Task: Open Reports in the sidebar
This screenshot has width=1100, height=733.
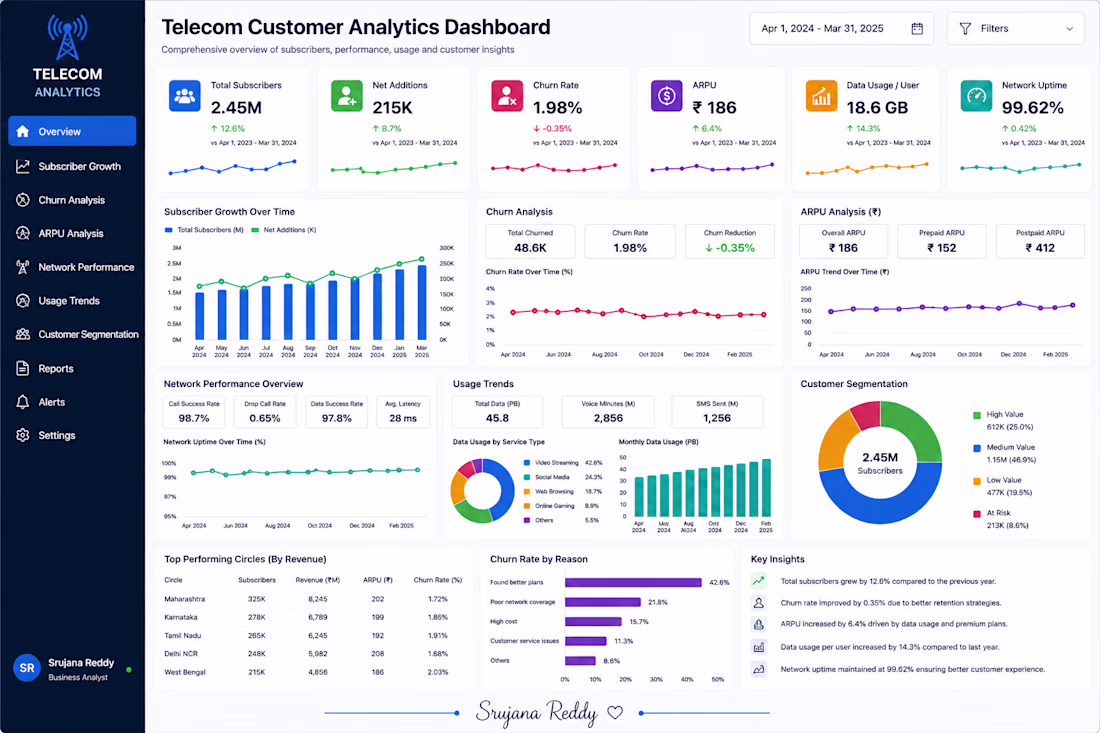Action: 72,368
